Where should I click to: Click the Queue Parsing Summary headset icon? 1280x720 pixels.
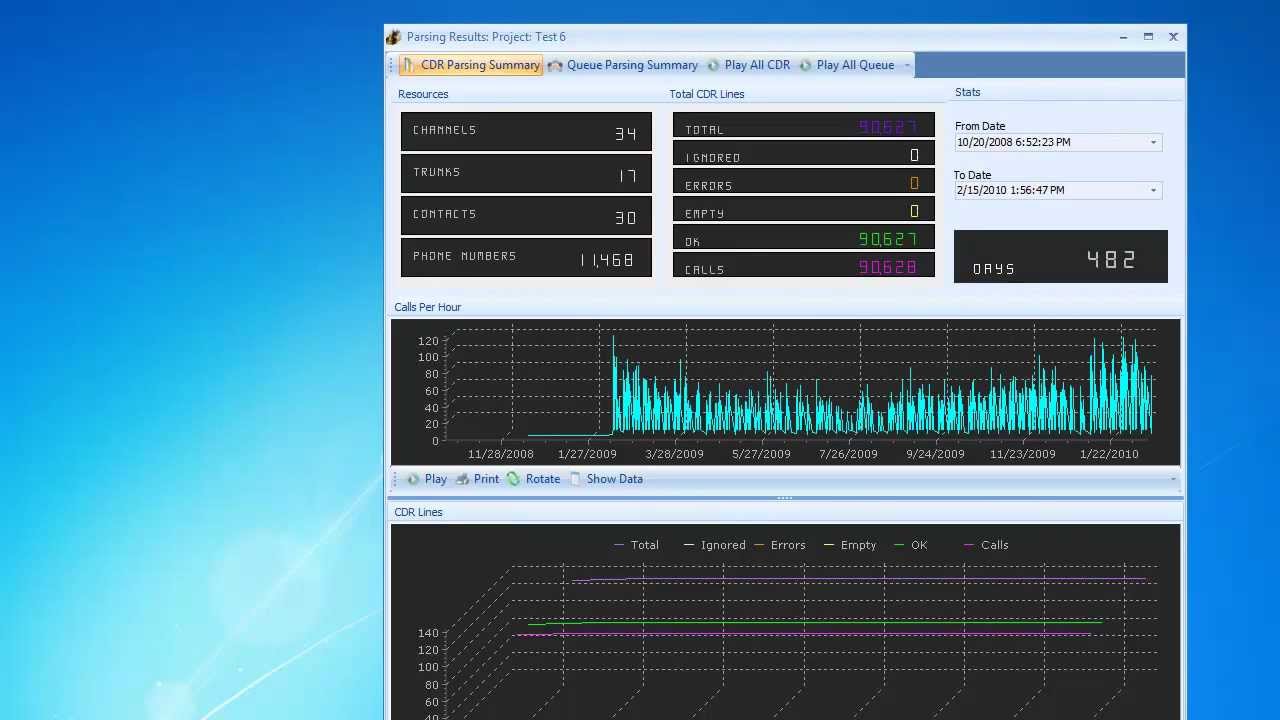(555, 65)
